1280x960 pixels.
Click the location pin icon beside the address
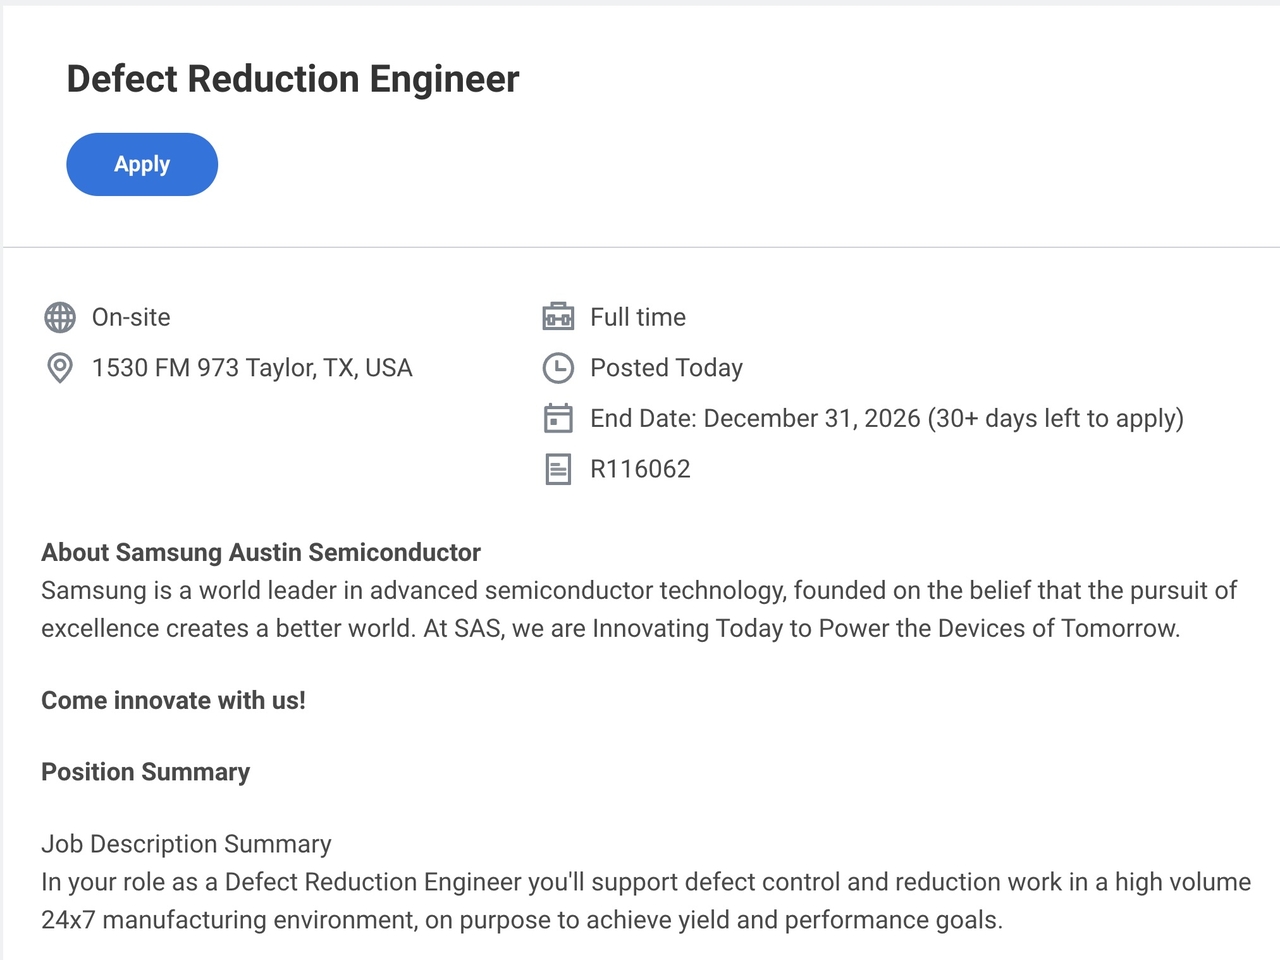coord(60,368)
